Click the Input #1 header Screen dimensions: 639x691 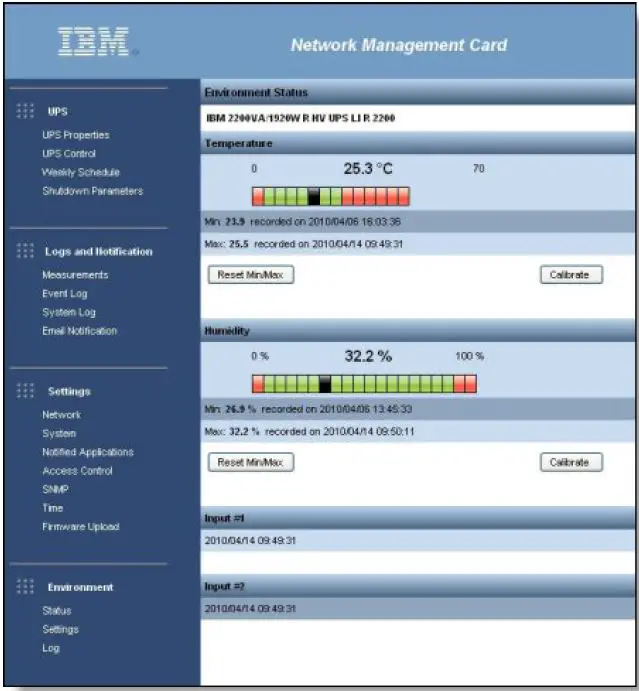pos(417,518)
